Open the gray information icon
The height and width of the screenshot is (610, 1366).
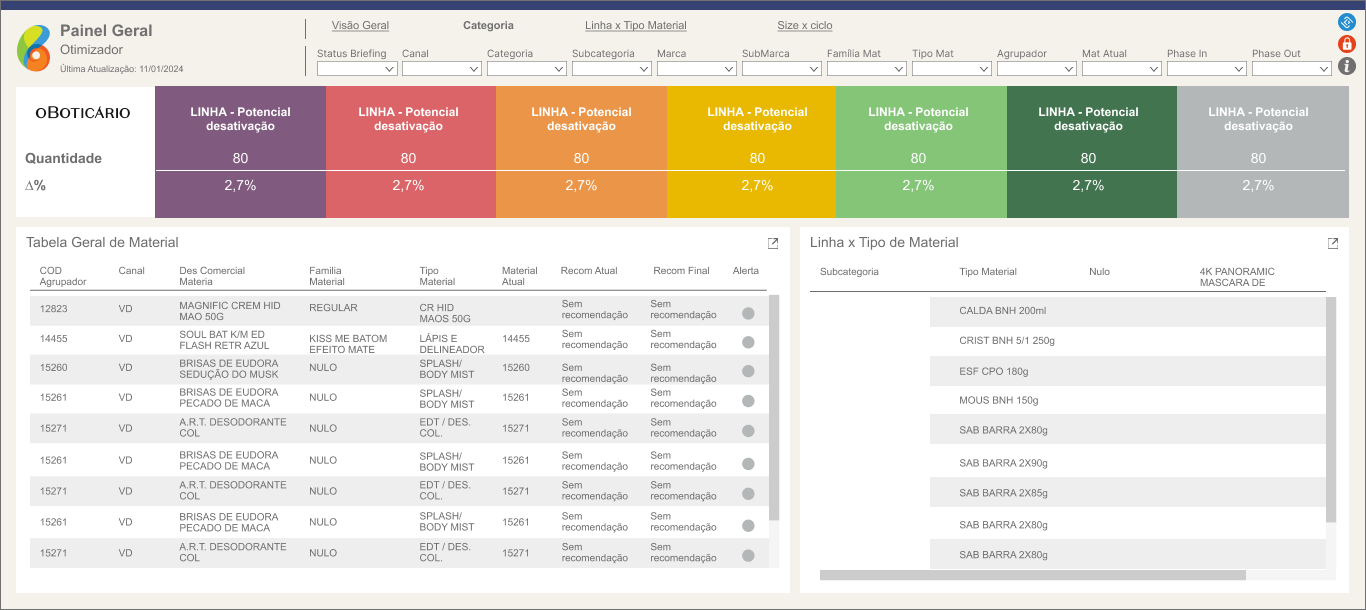[1346, 66]
